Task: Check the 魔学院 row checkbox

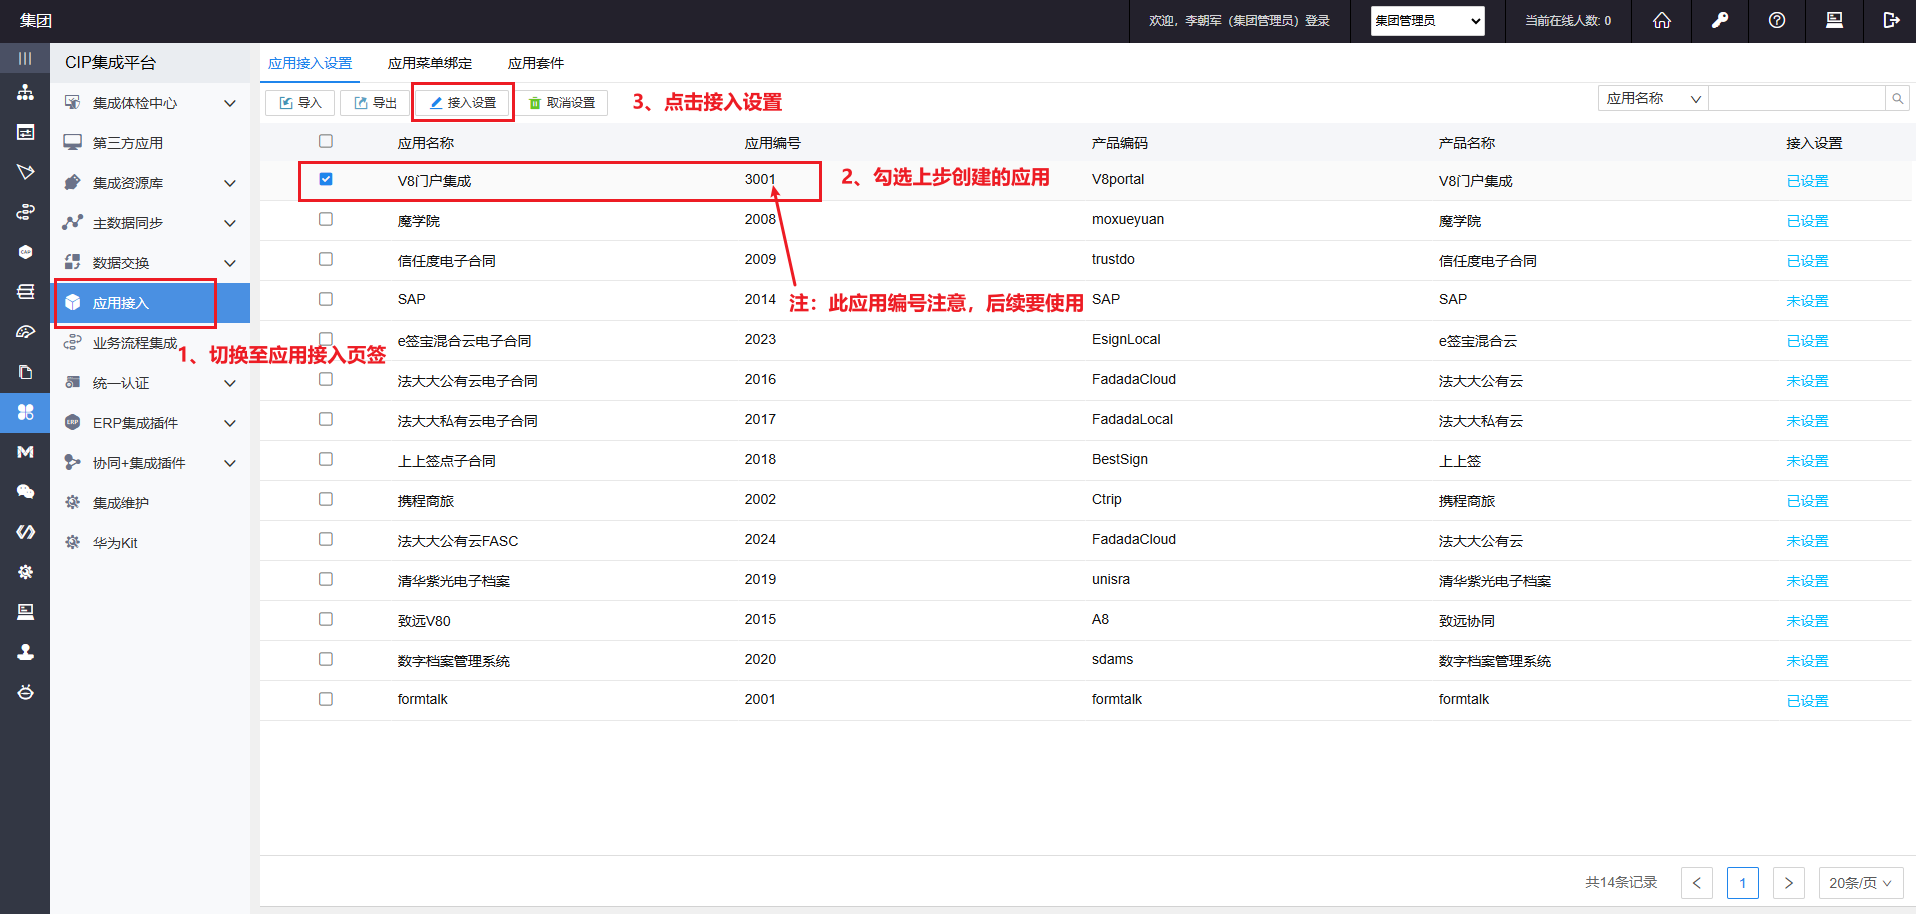Action: (326, 219)
